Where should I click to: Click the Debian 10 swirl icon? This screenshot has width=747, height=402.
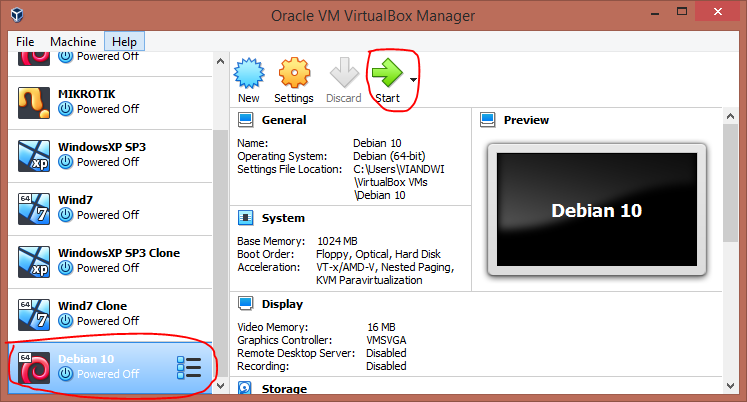[x=34, y=368]
